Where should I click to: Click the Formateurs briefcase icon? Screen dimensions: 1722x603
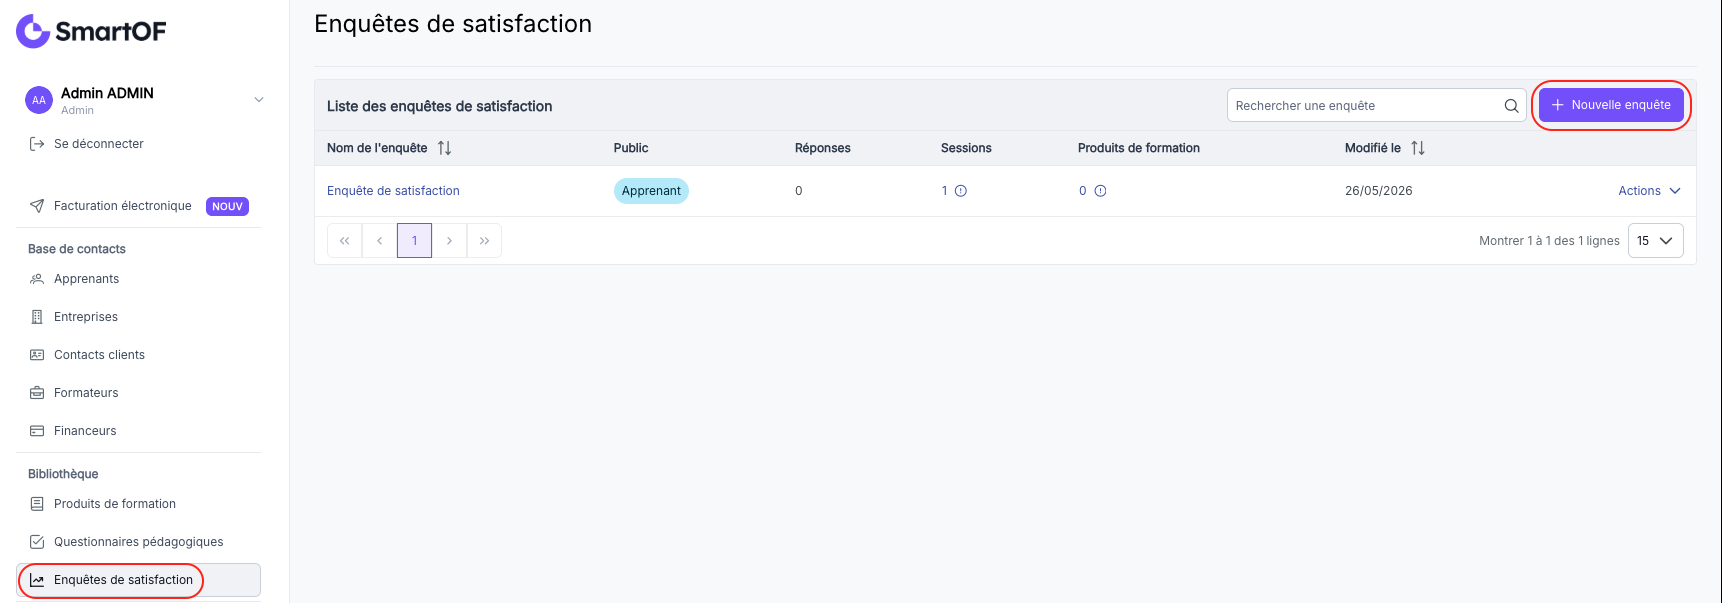tap(37, 393)
